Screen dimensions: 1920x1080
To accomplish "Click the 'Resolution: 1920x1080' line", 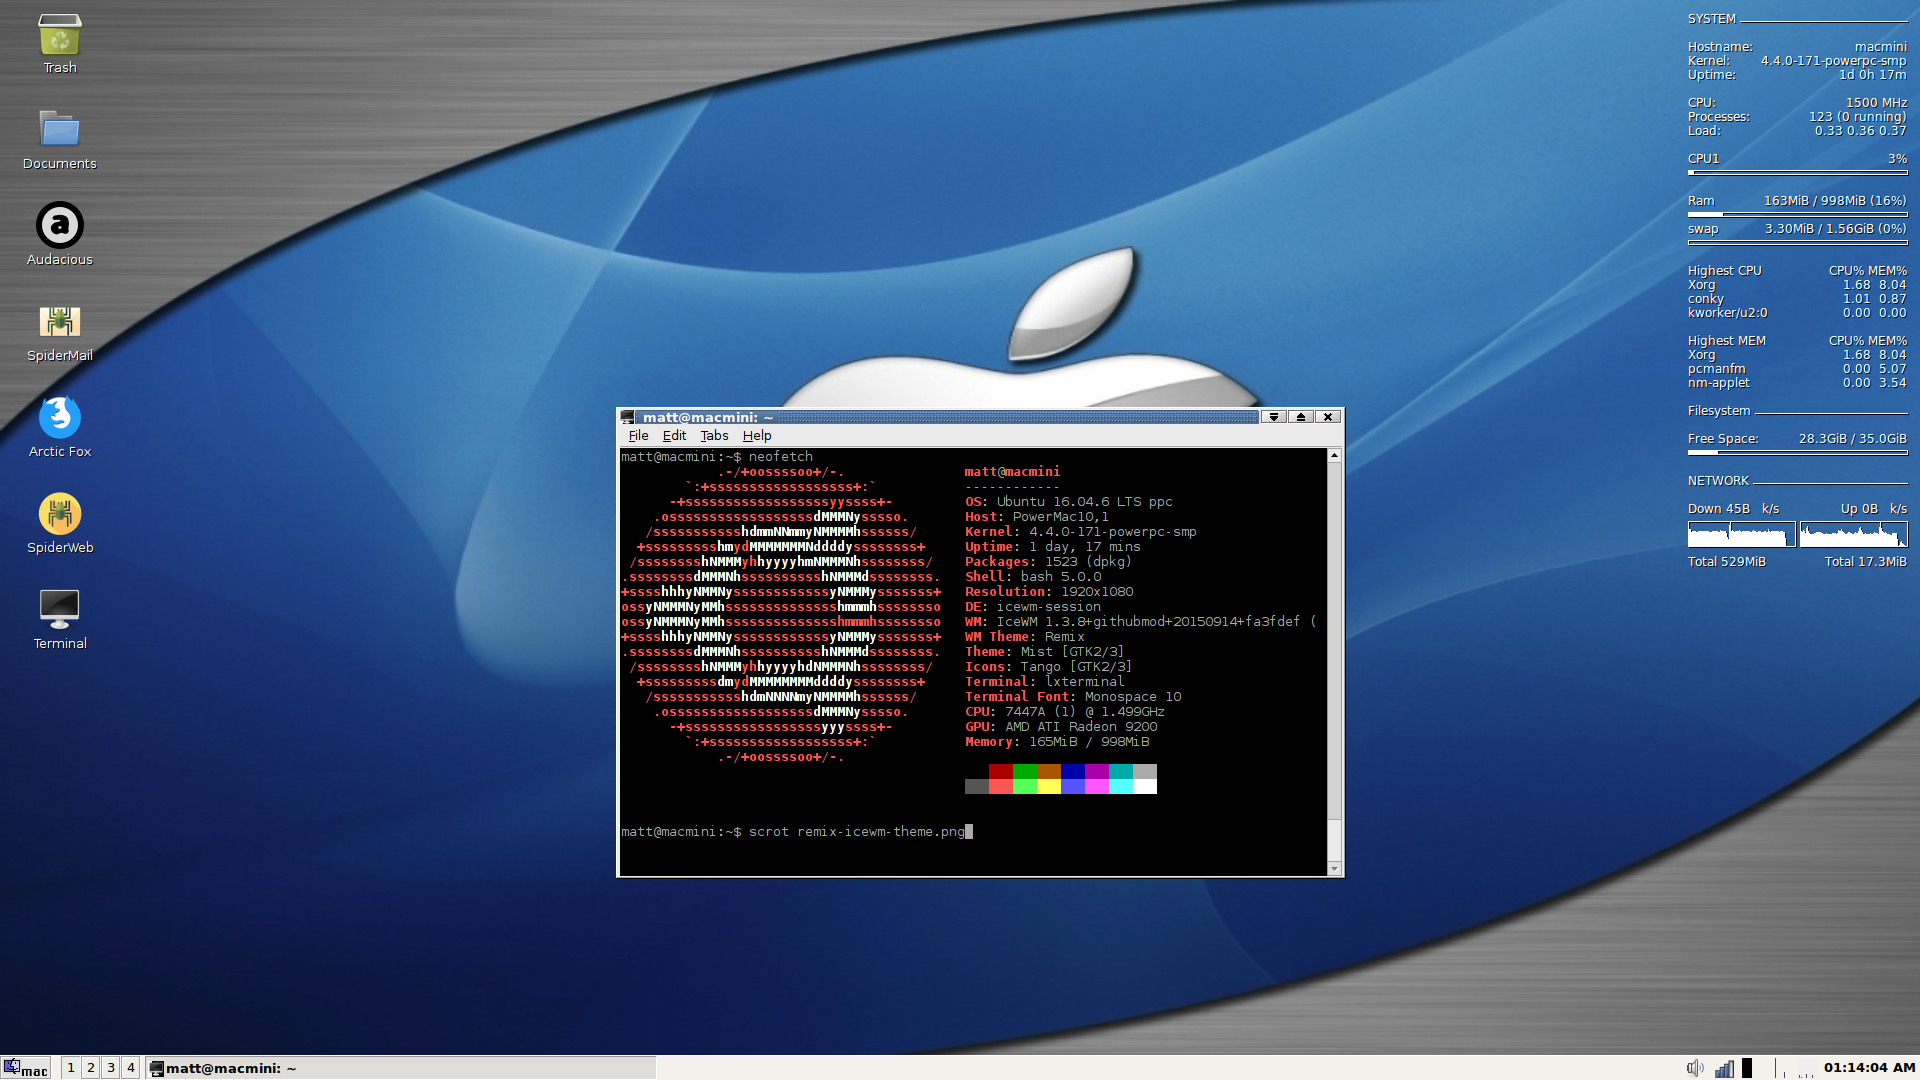I will 1049,592.
